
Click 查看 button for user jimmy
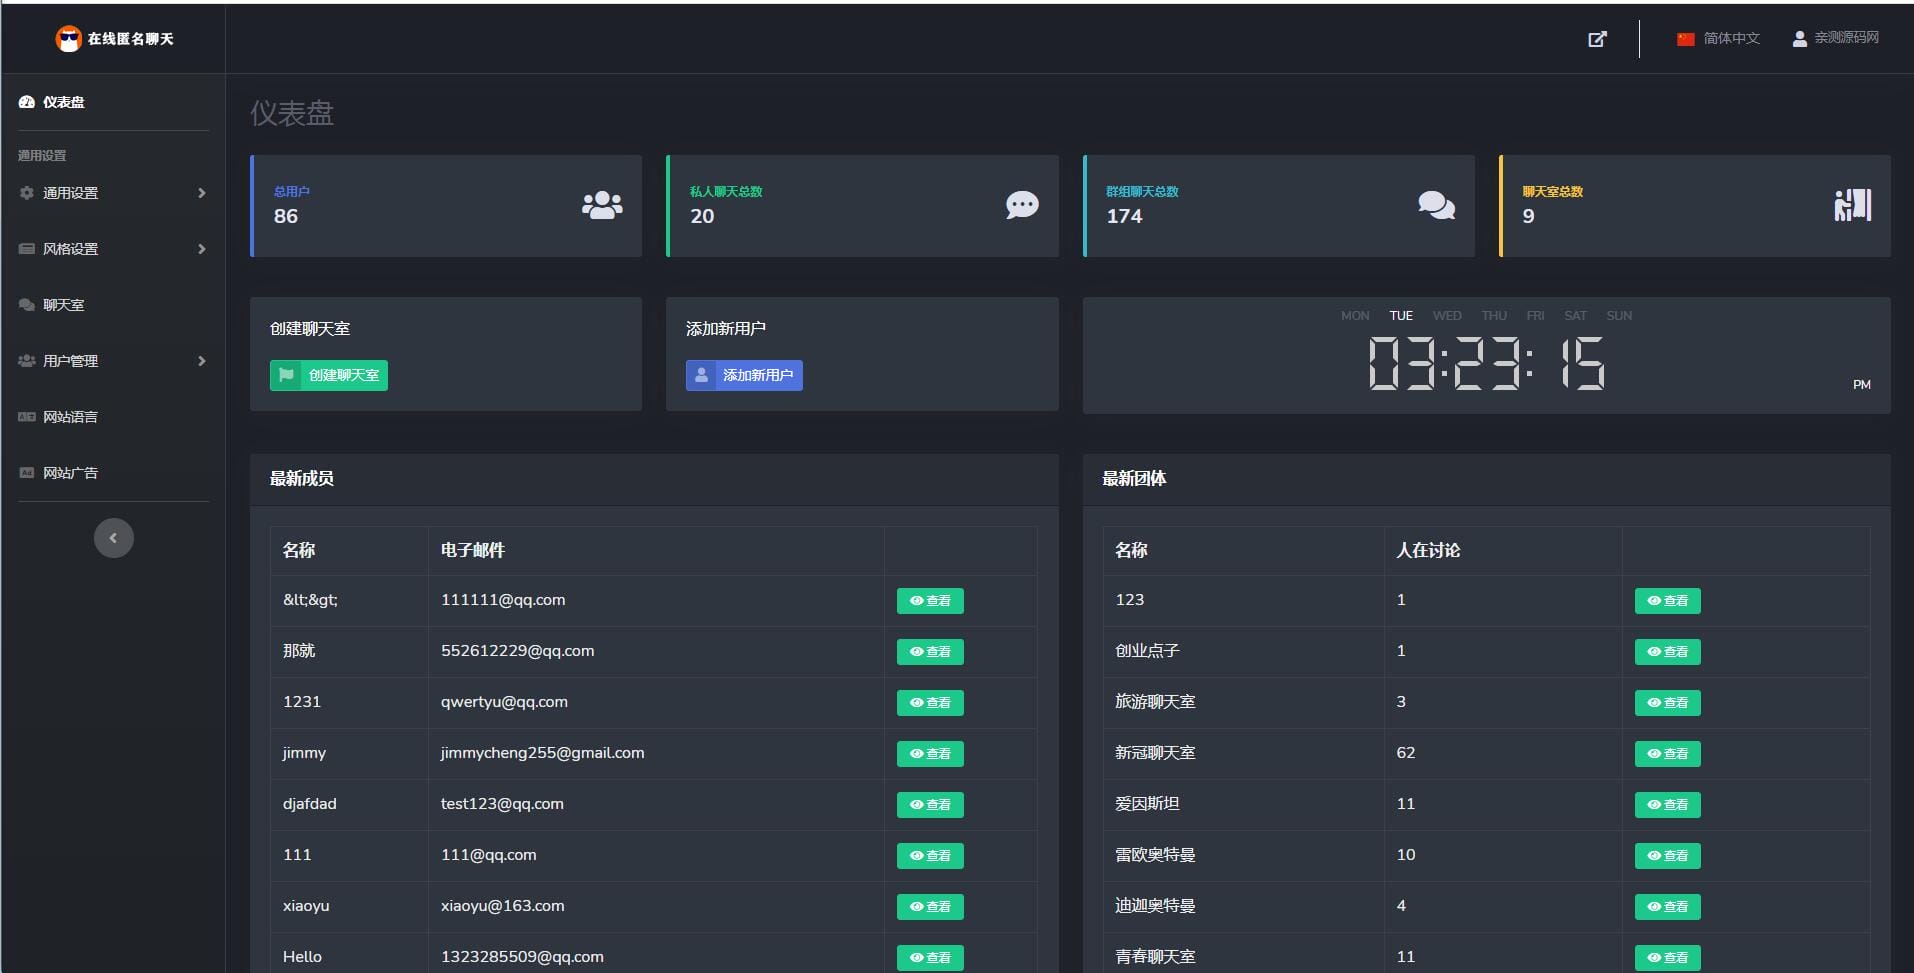click(929, 754)
